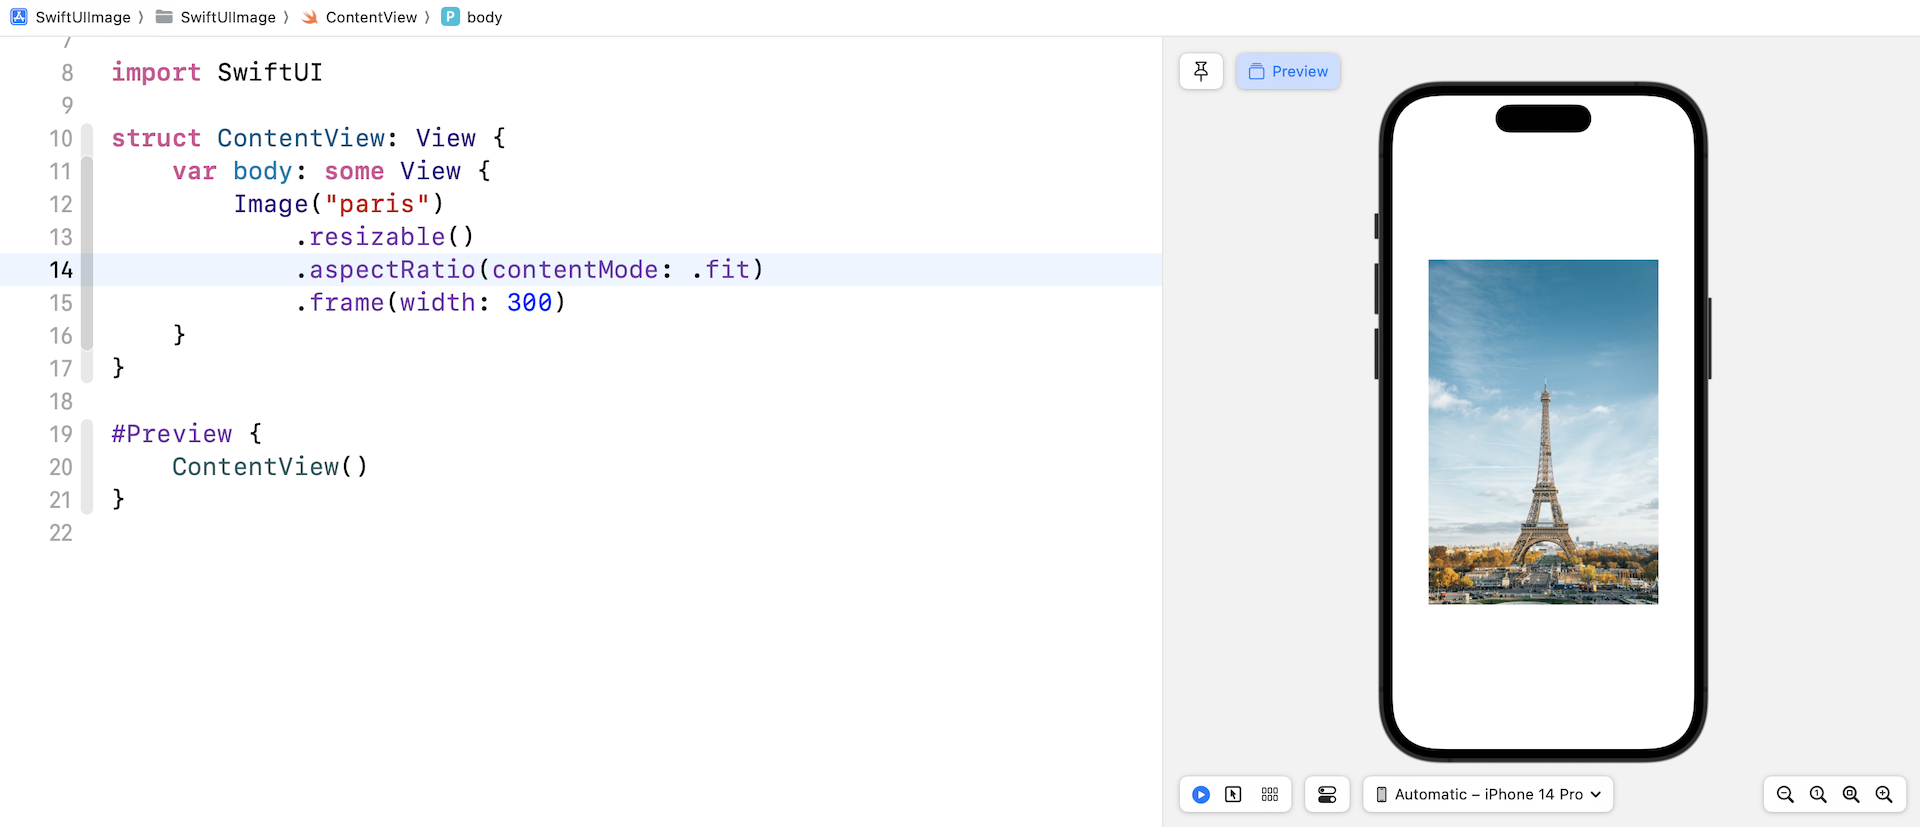
Task: Click the code folding ribbon for #Preview block
Action: [x=87, y=466]
